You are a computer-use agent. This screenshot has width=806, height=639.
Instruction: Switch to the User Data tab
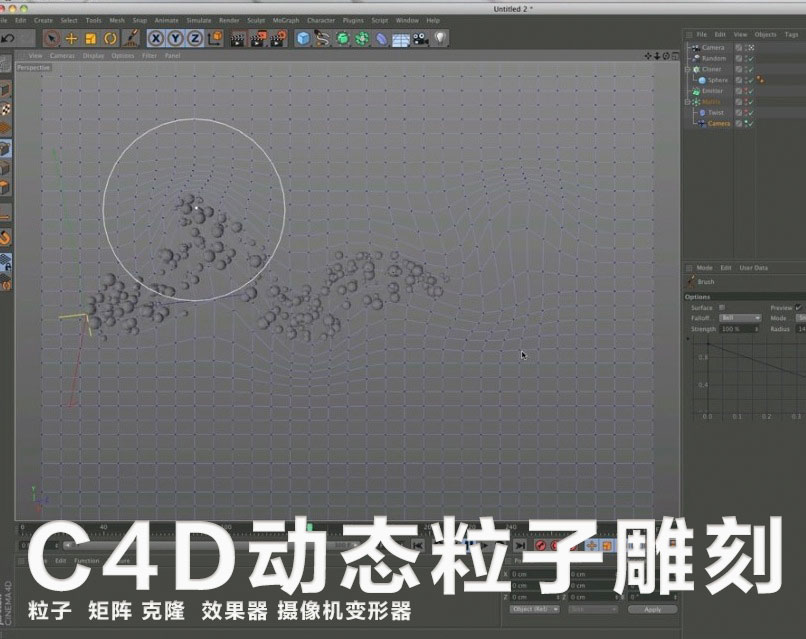click(753, 268)
